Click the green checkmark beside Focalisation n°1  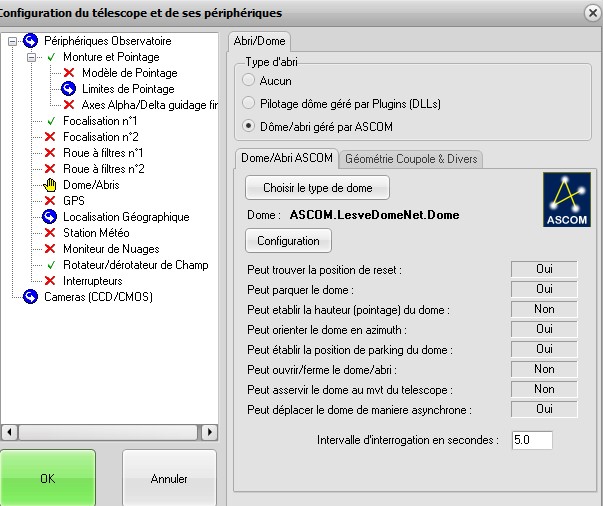50,121
